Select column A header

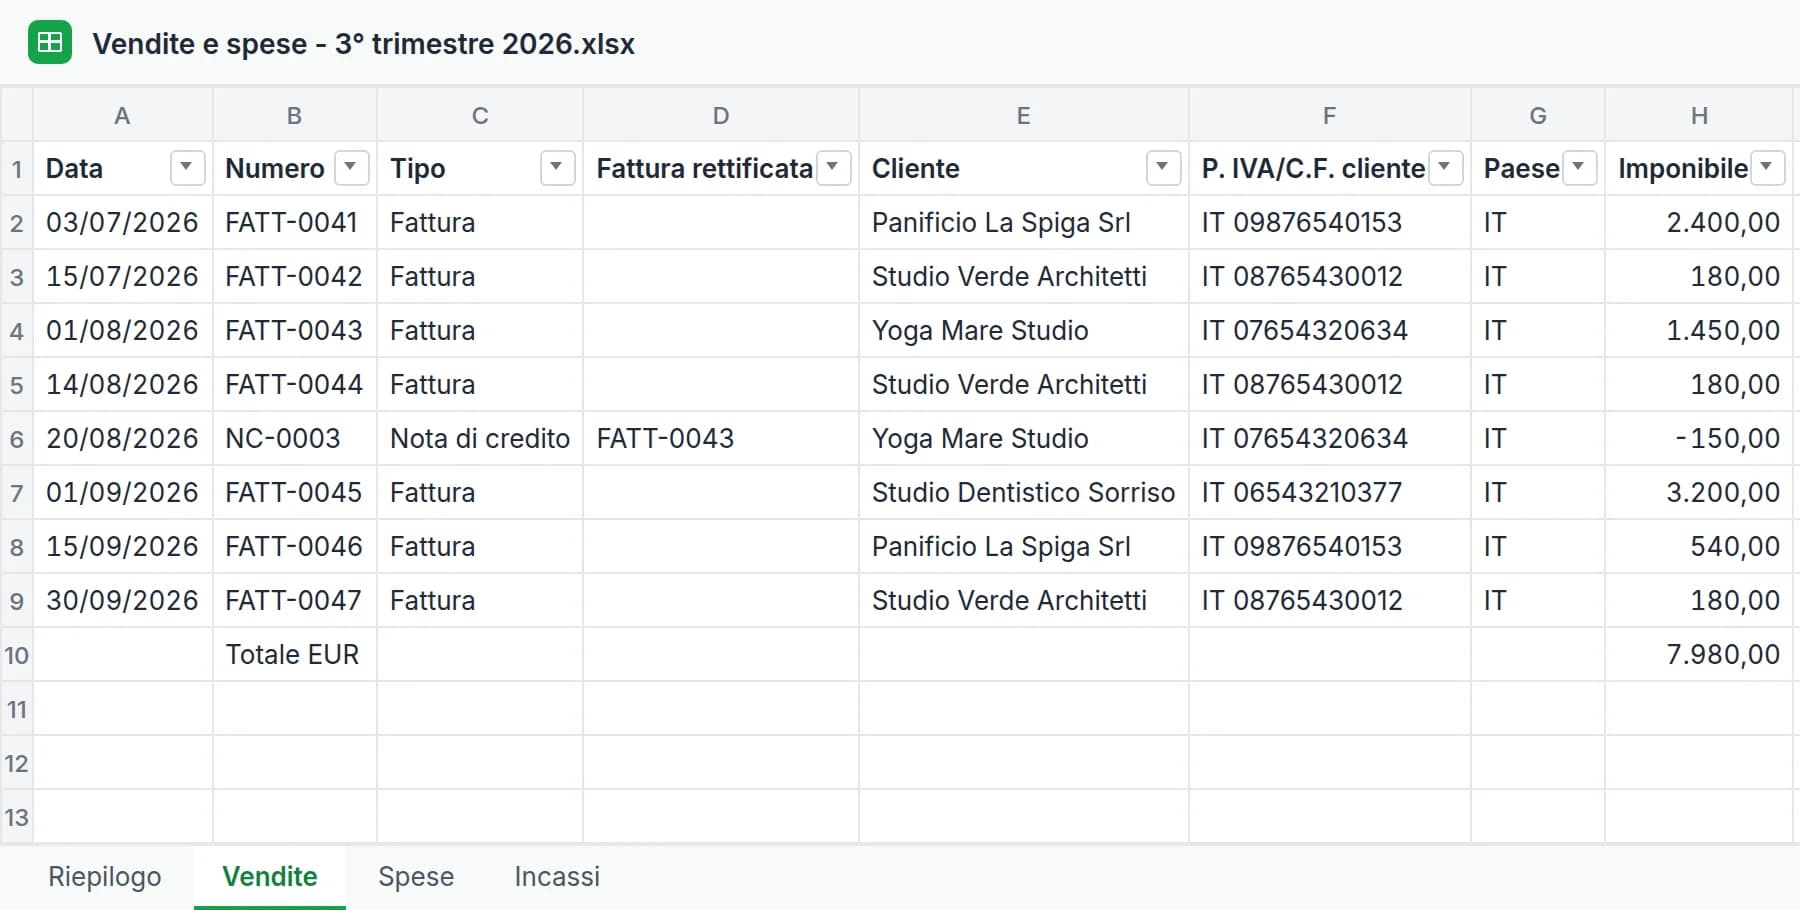tap(123, 115)
